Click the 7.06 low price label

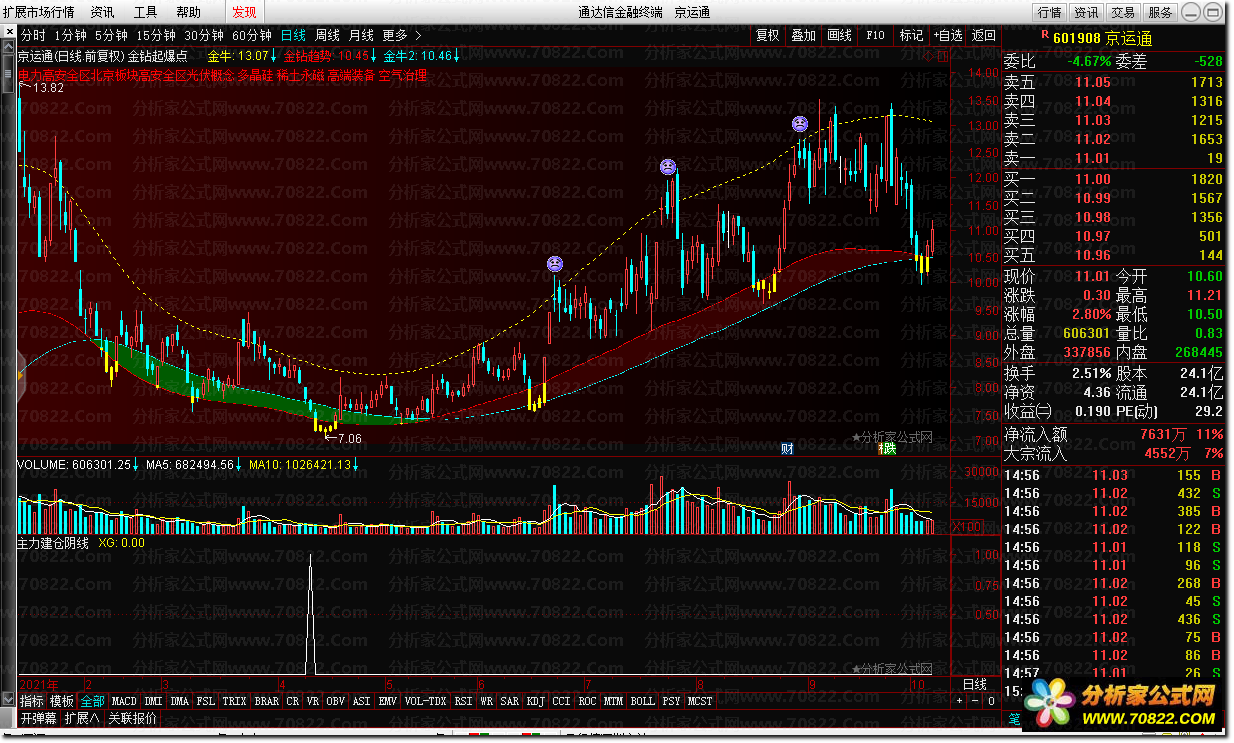350,438
